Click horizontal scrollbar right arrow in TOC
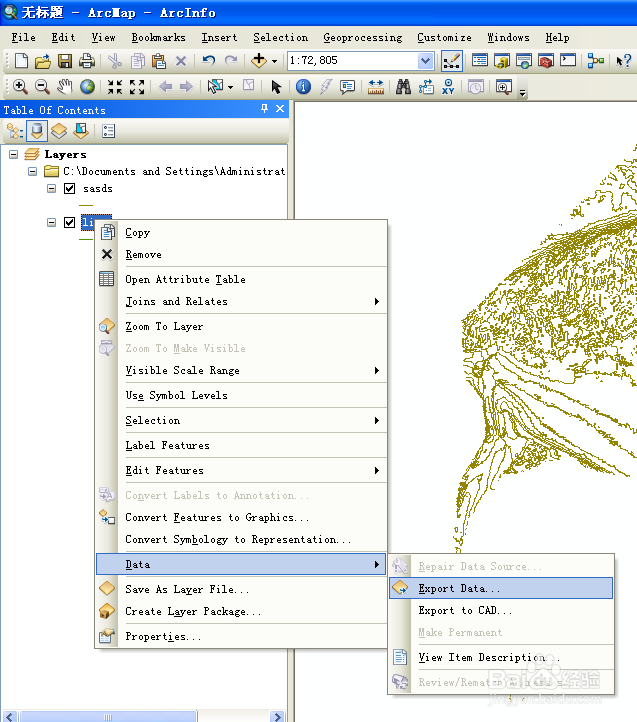Image resolution: width=637 pixels, height=722 pixels. coord(277,716)
